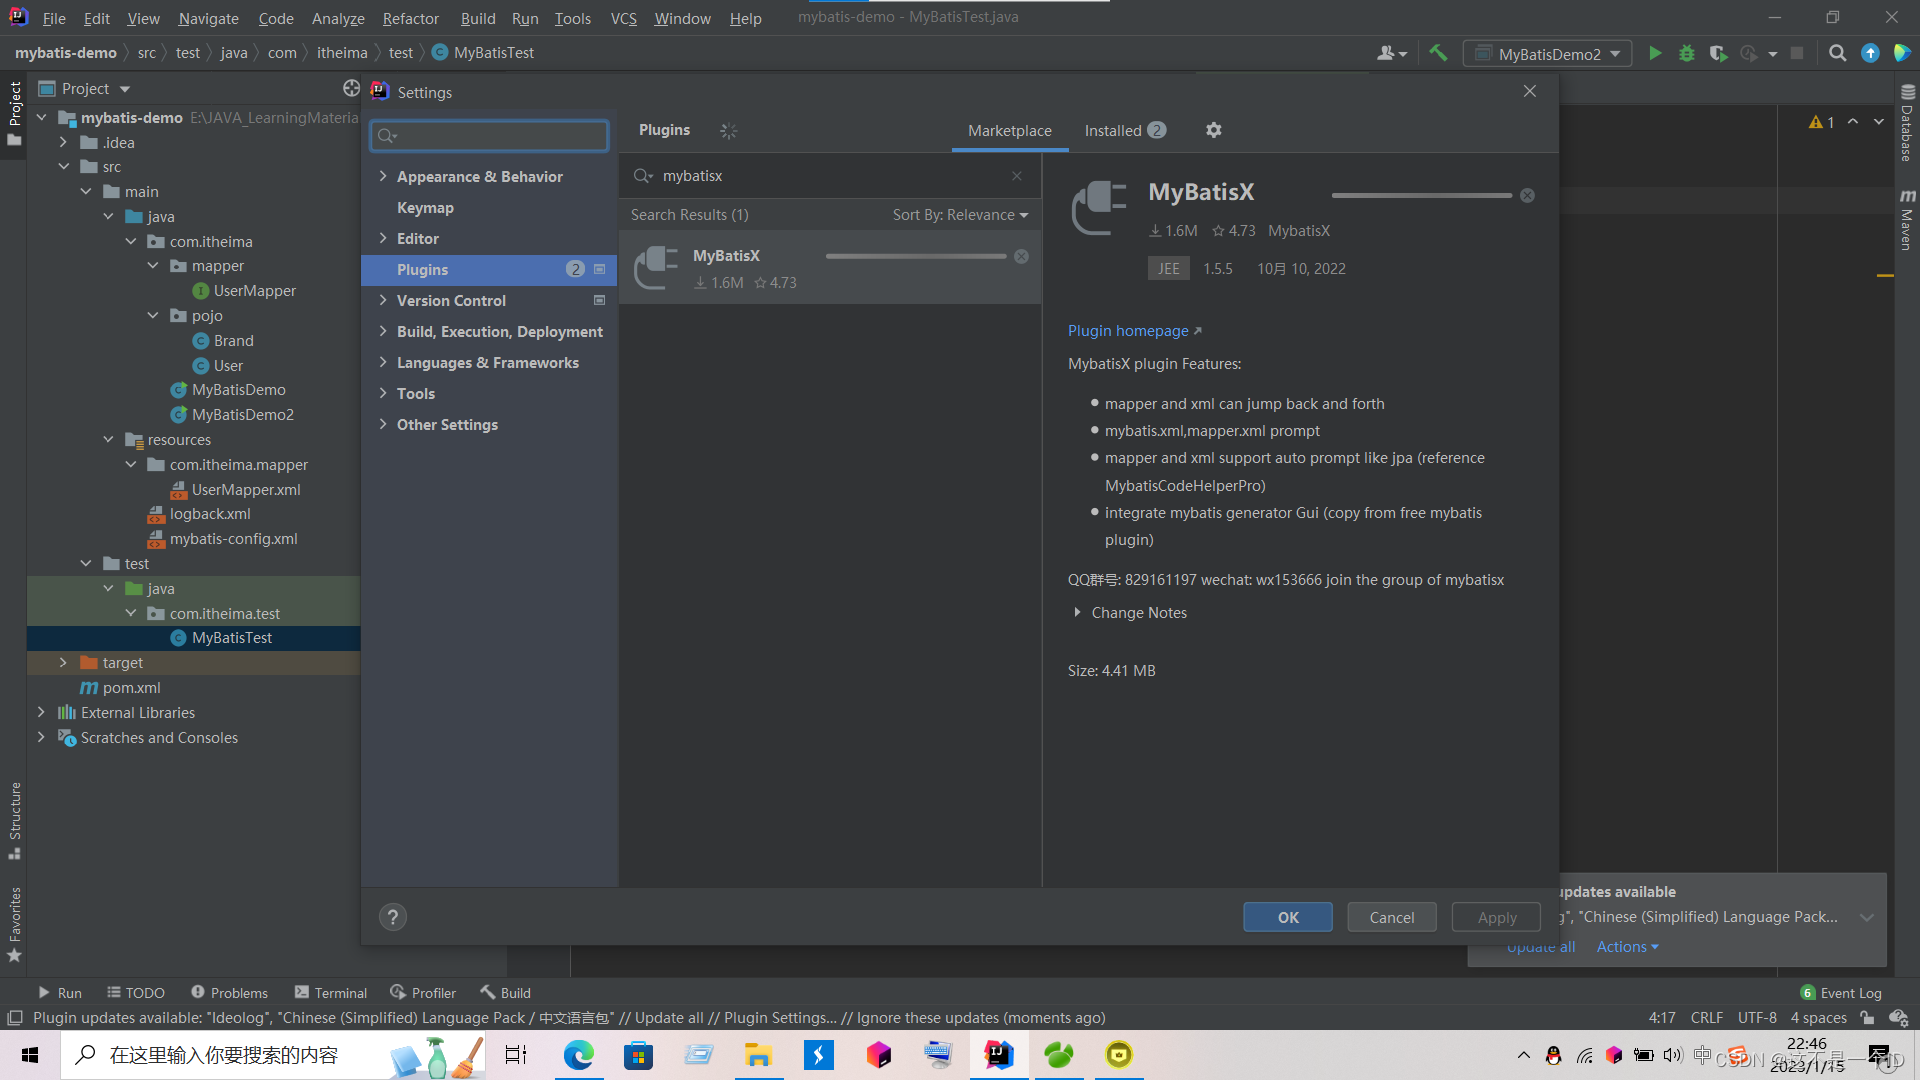This screenshot has width=1920, height=1080.
Task: Open the Problems tool window
Action: pyautogui.click(x=229, y=993)
